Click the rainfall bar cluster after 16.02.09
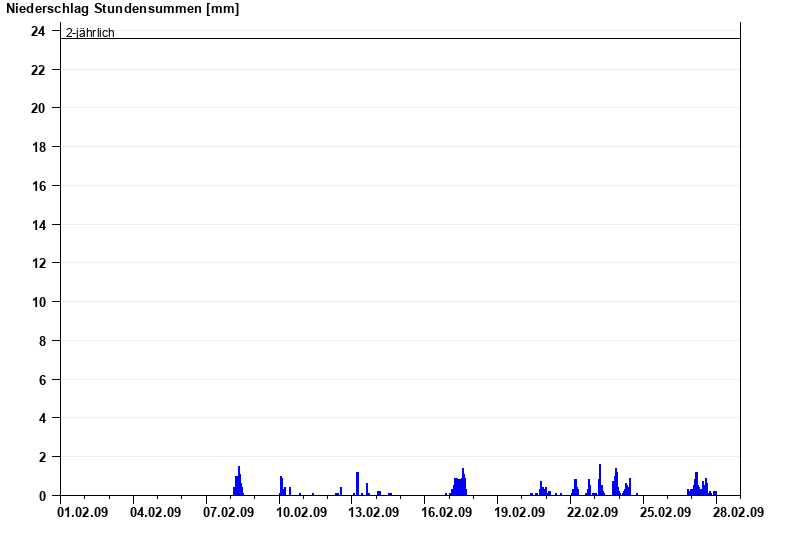 coord(460,485)
